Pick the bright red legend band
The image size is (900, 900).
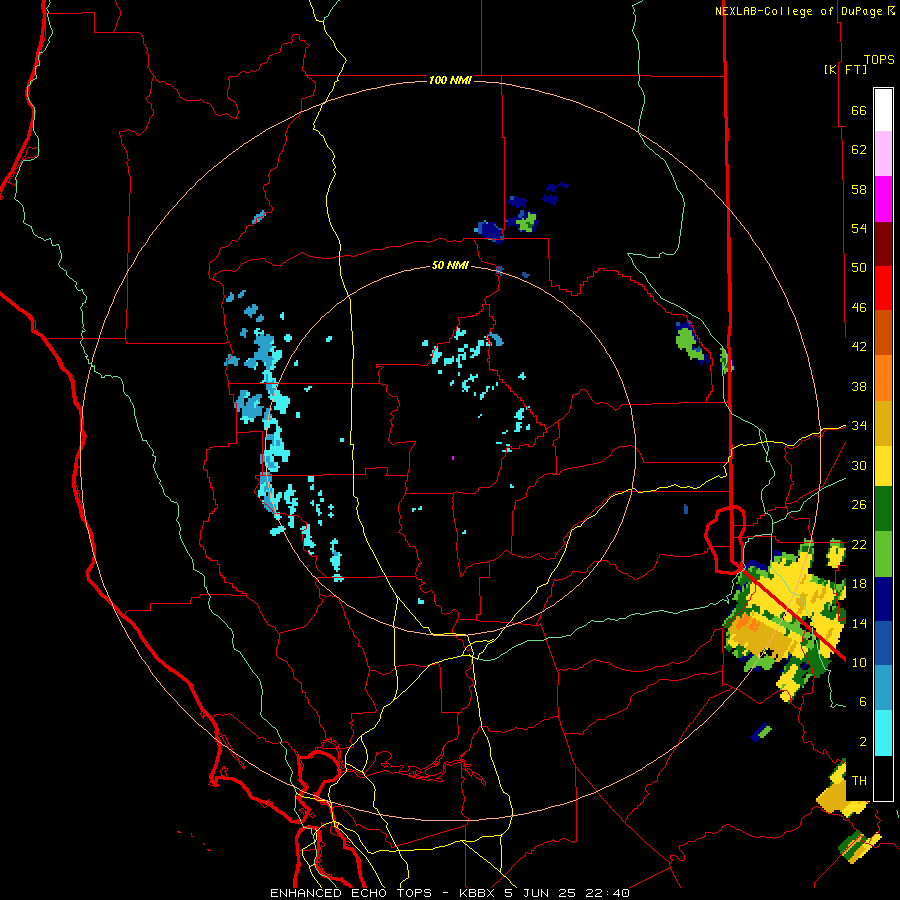coord(883,288)
